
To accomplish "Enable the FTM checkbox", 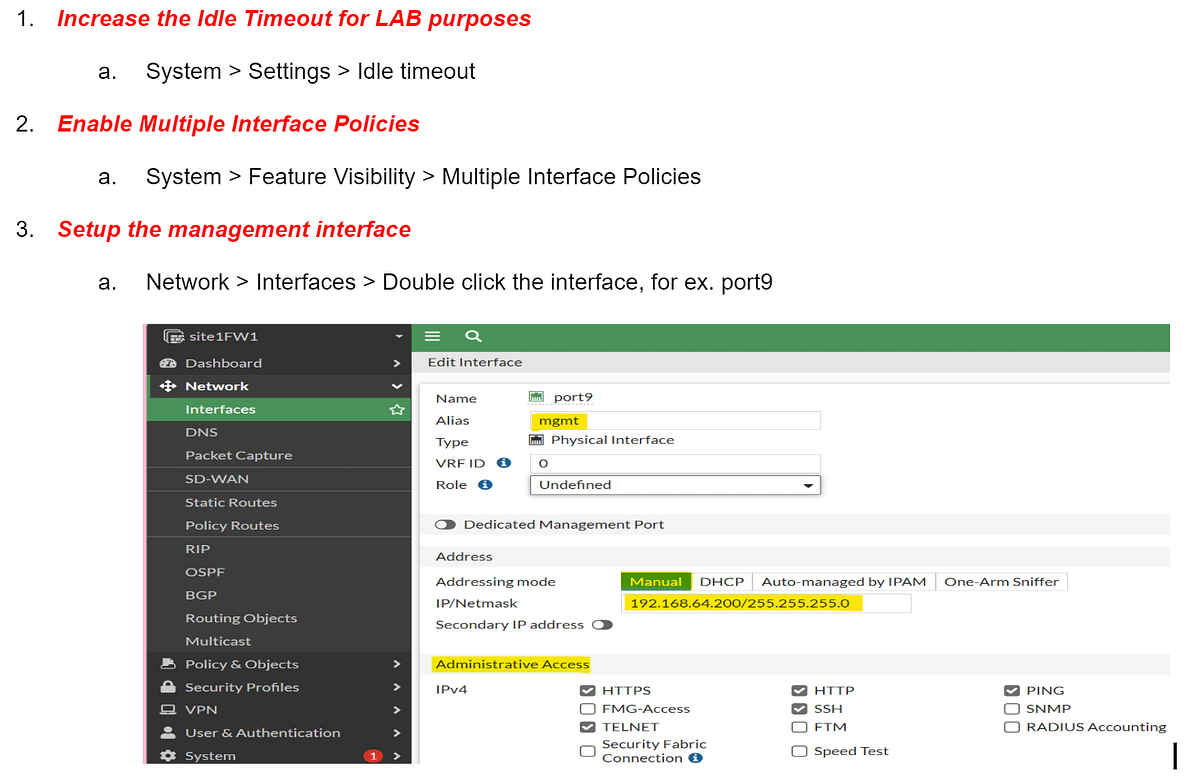I will (x=800, y=727).
